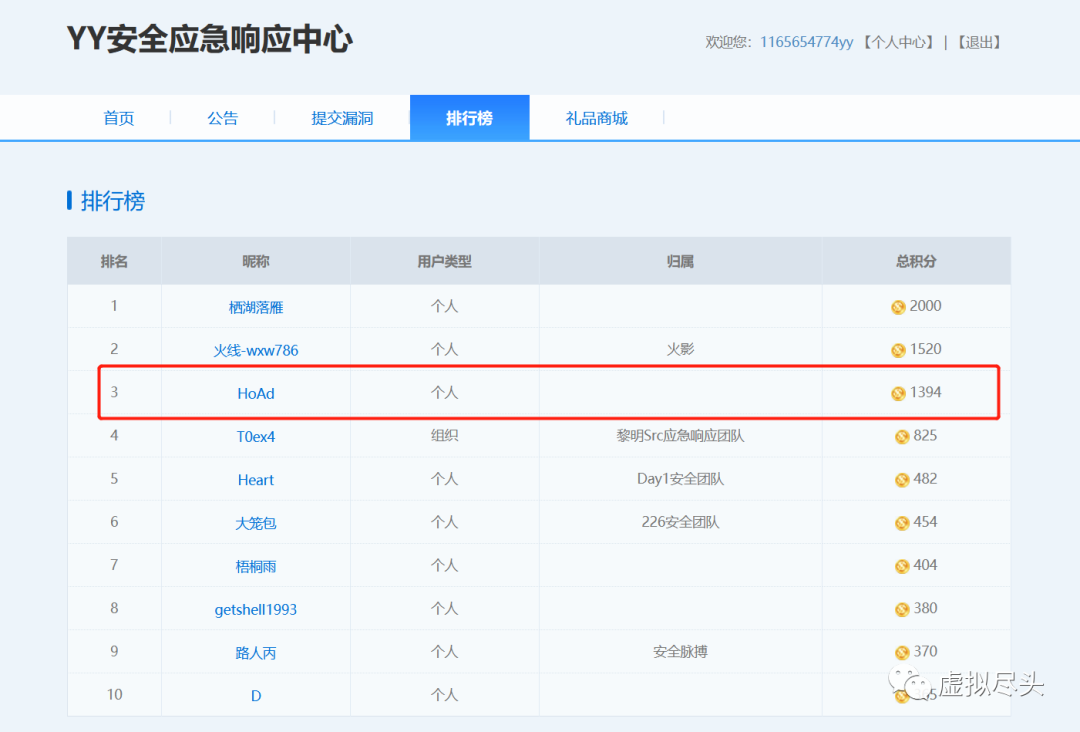Image resolution: width=1080 pixels, height=732 pixels.
Task: Open the profile of 栖湖落雁
Action: click(x=256, y=307)
